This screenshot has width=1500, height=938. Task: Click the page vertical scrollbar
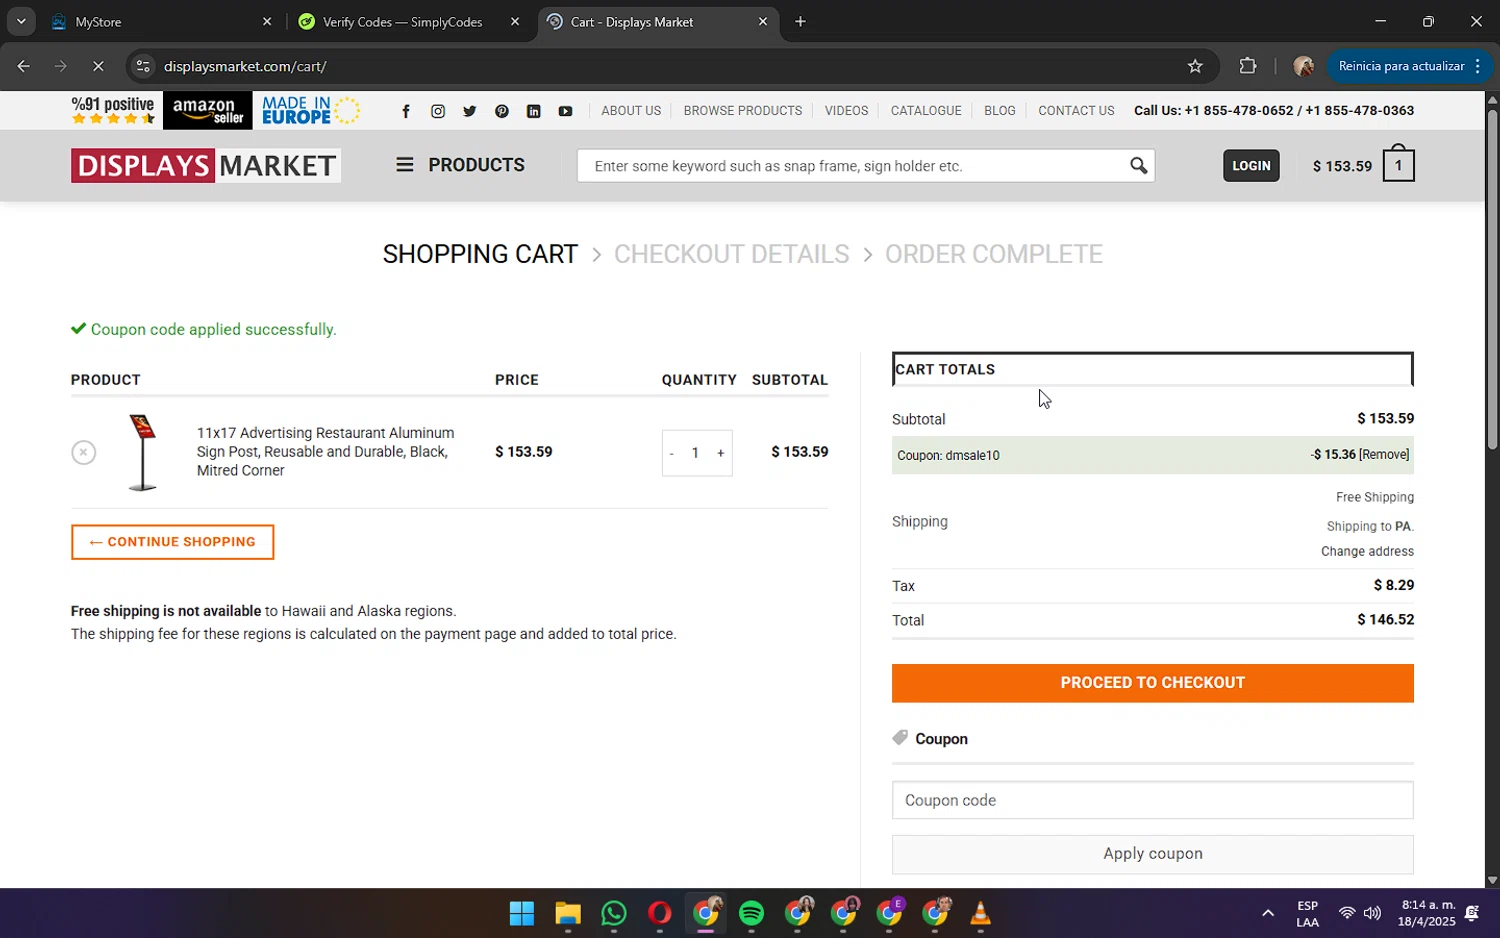click(1492, 280)
